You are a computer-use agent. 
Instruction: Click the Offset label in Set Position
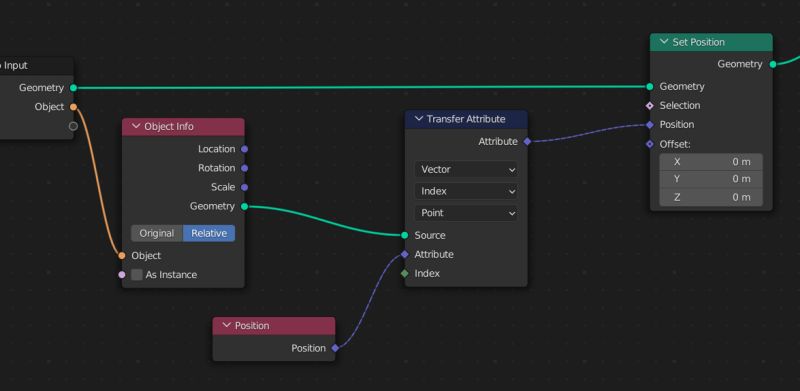[x=675, y=144]
